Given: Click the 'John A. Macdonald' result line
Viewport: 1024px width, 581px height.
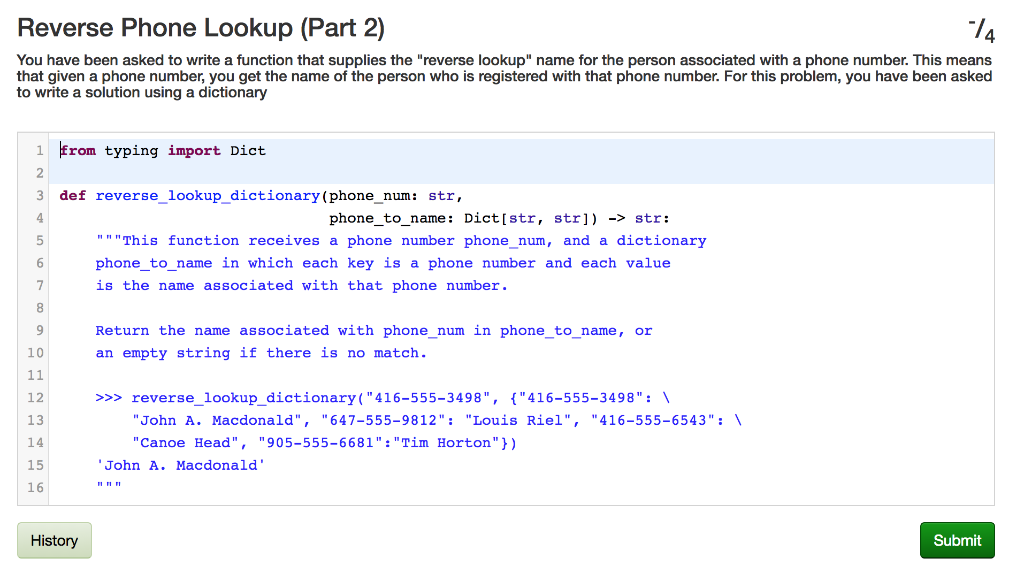Looking at the screenshot, I should click(180, 465).
